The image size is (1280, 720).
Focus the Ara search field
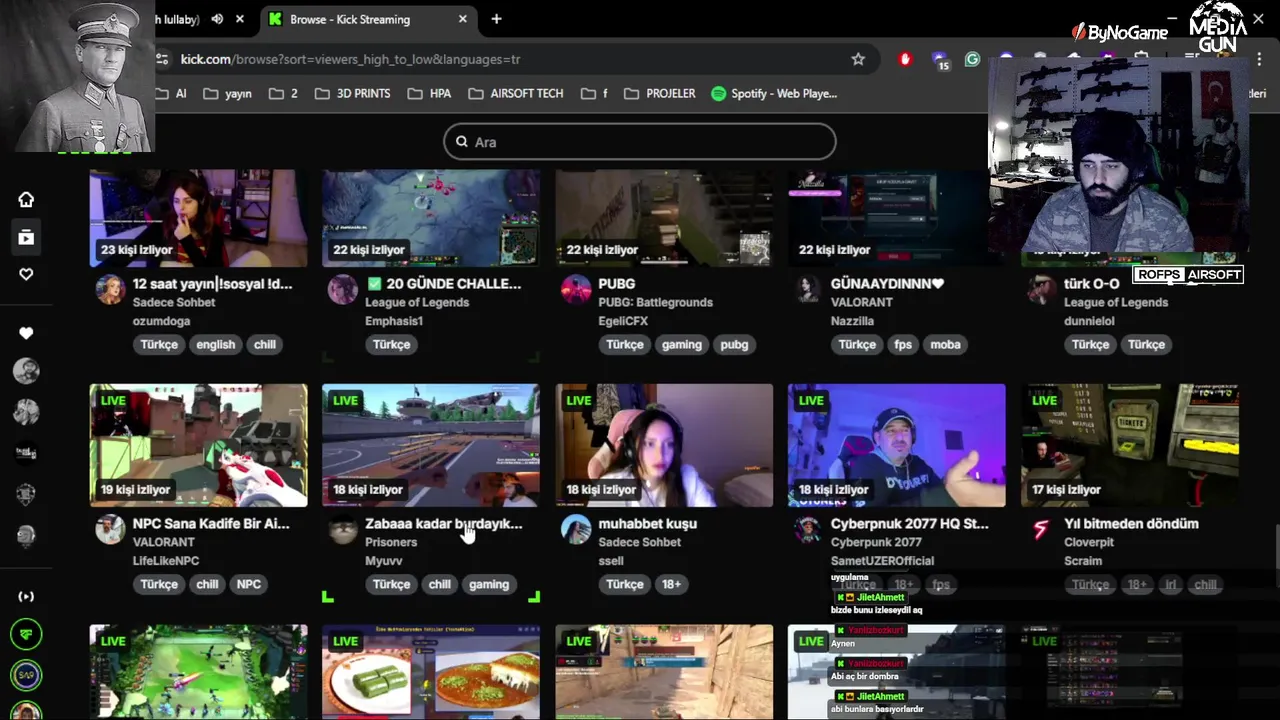coord(640,142)
